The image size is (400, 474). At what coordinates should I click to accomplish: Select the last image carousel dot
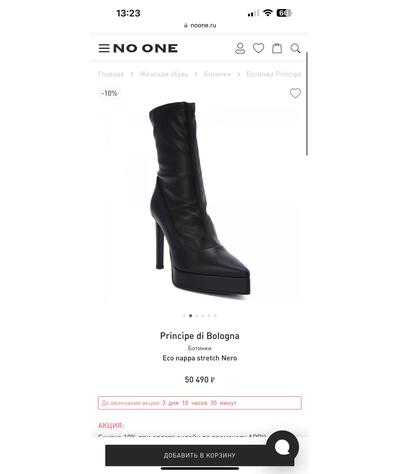pos(215,315)
